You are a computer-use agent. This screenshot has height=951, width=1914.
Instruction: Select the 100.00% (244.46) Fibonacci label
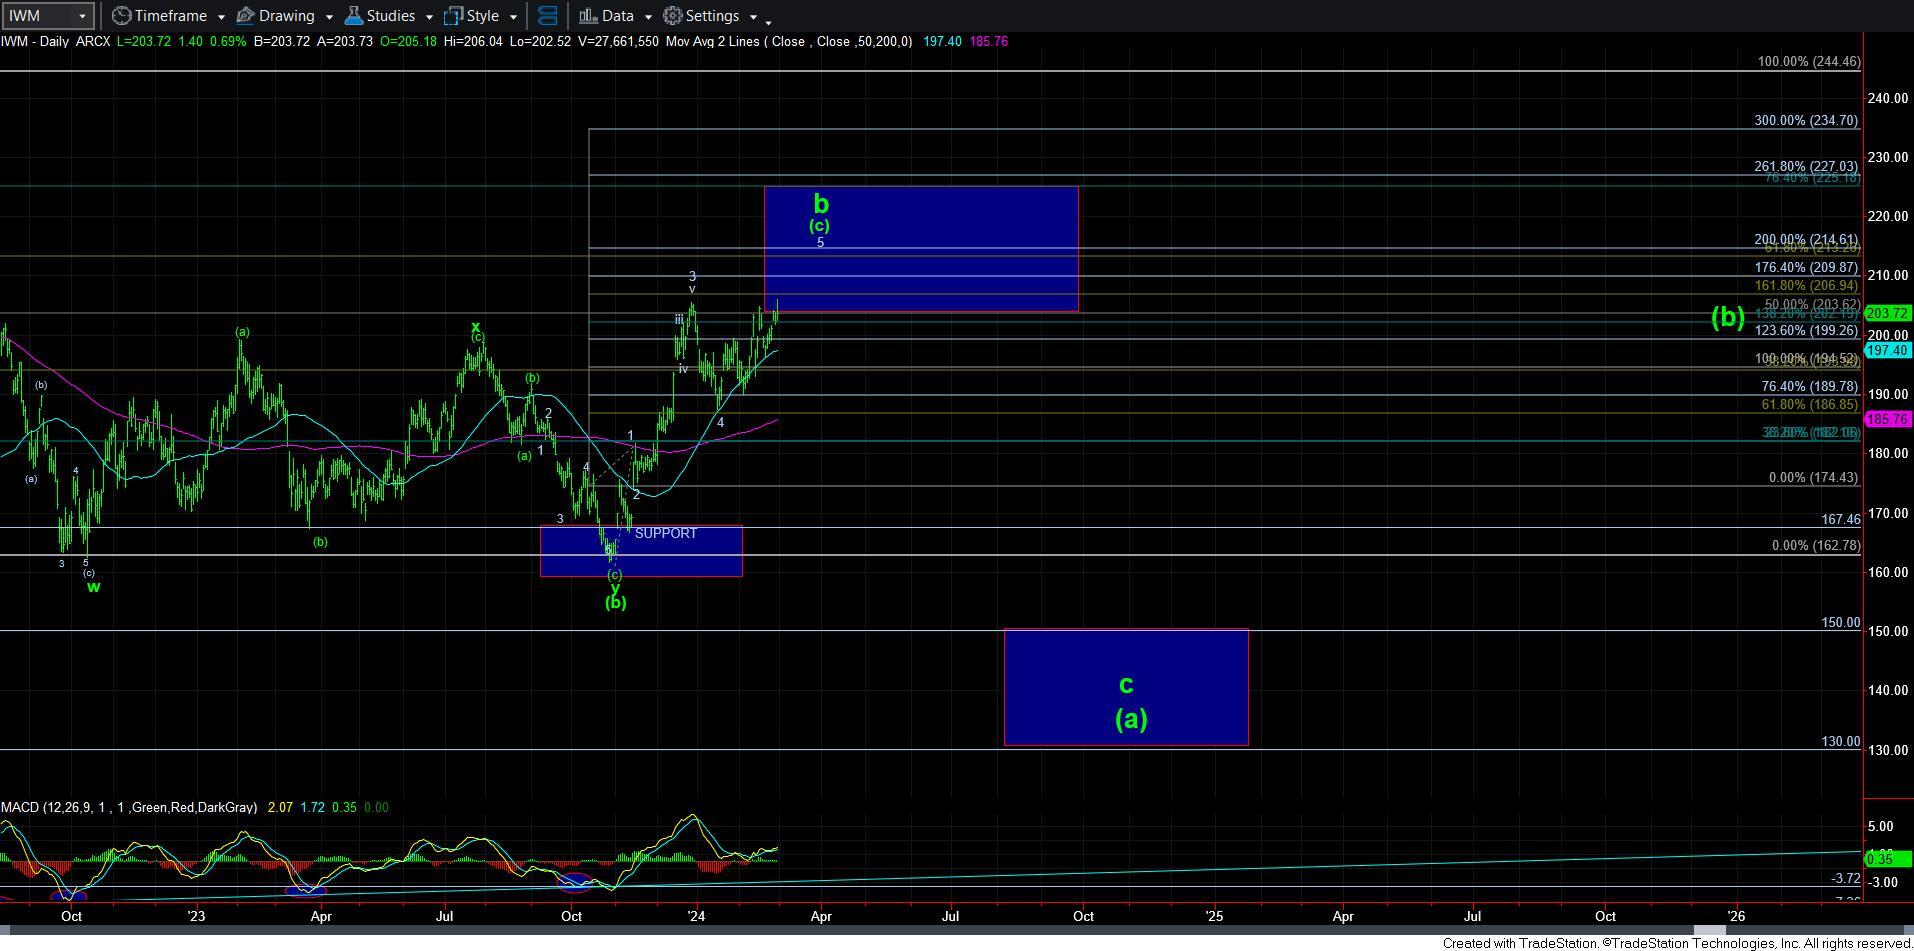1809,62
